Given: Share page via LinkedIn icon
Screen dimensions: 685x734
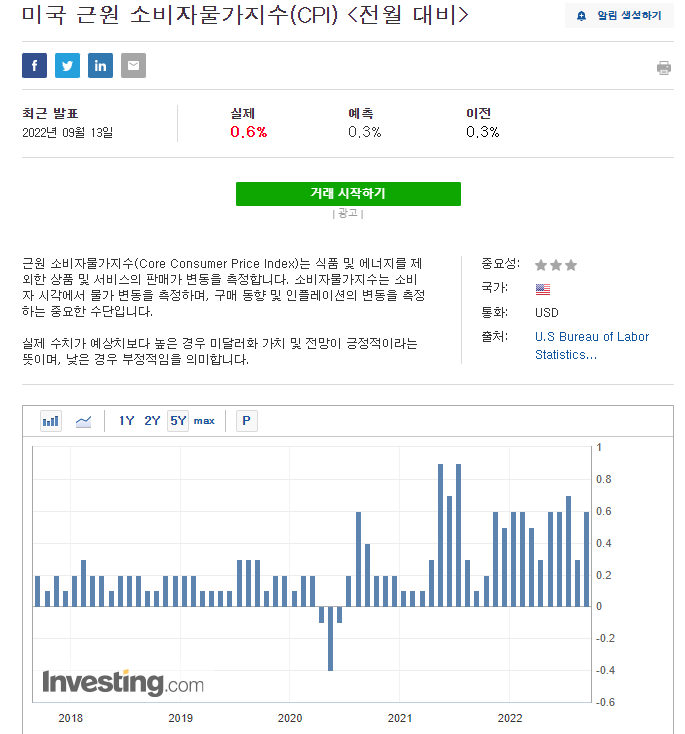Looking at the screenshot, I should (100, 66).
